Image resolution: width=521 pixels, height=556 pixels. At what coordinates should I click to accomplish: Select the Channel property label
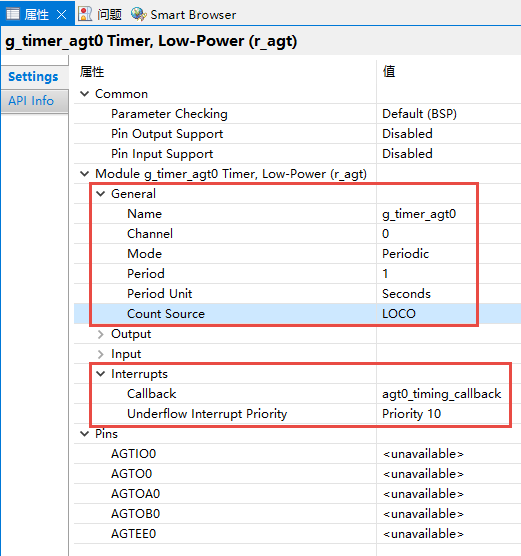(150, 234)
